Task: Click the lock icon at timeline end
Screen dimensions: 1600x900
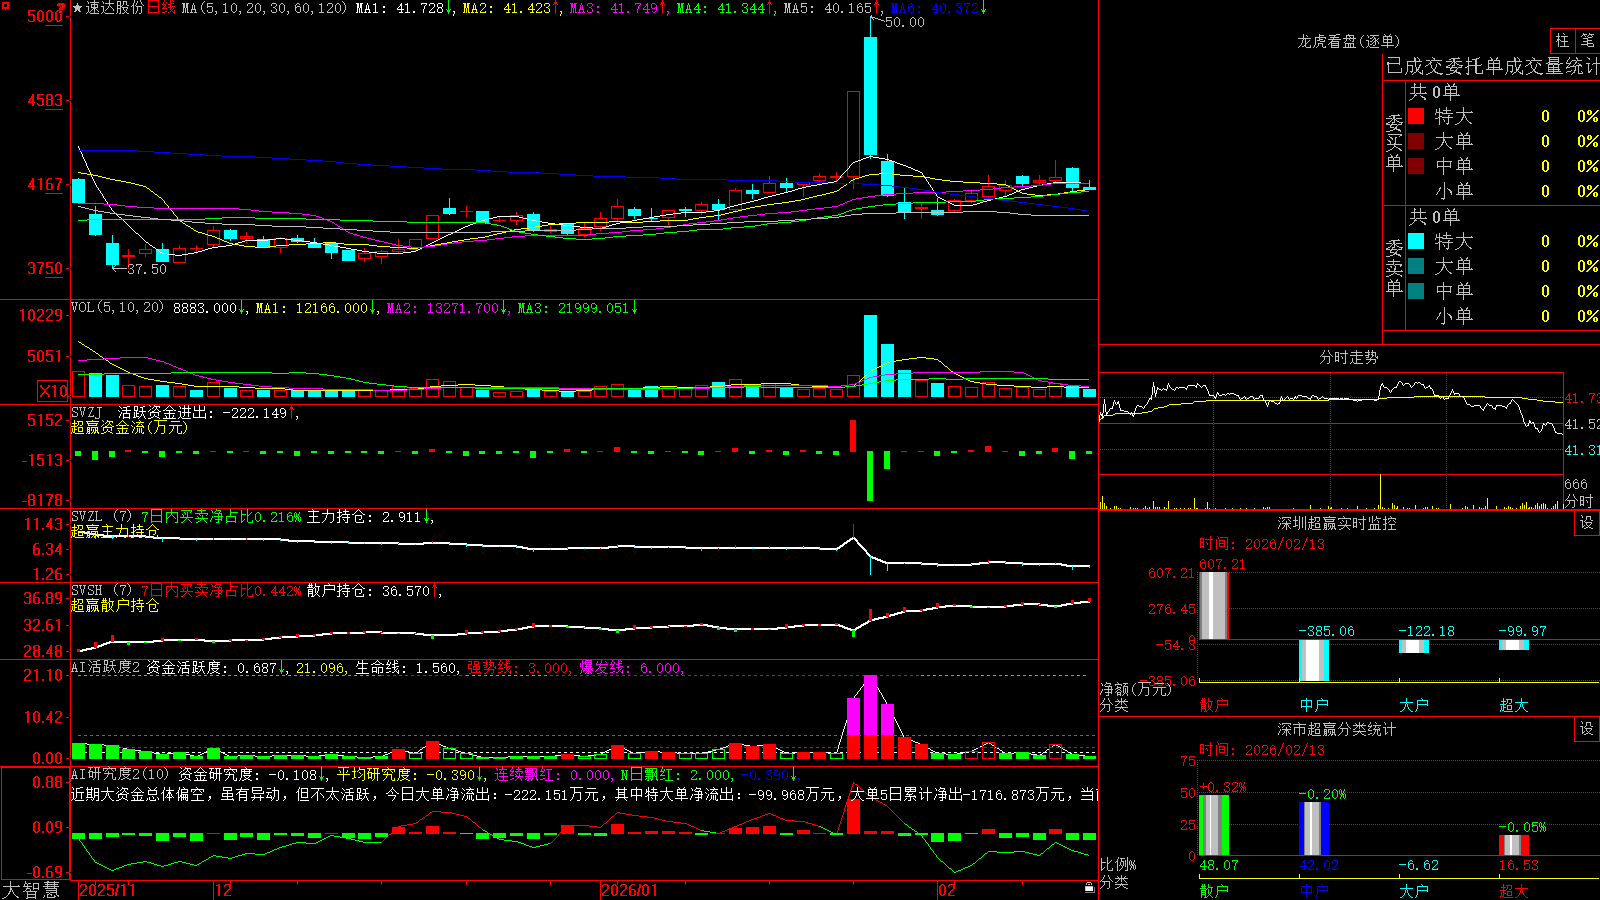Action: point(1090,888)
